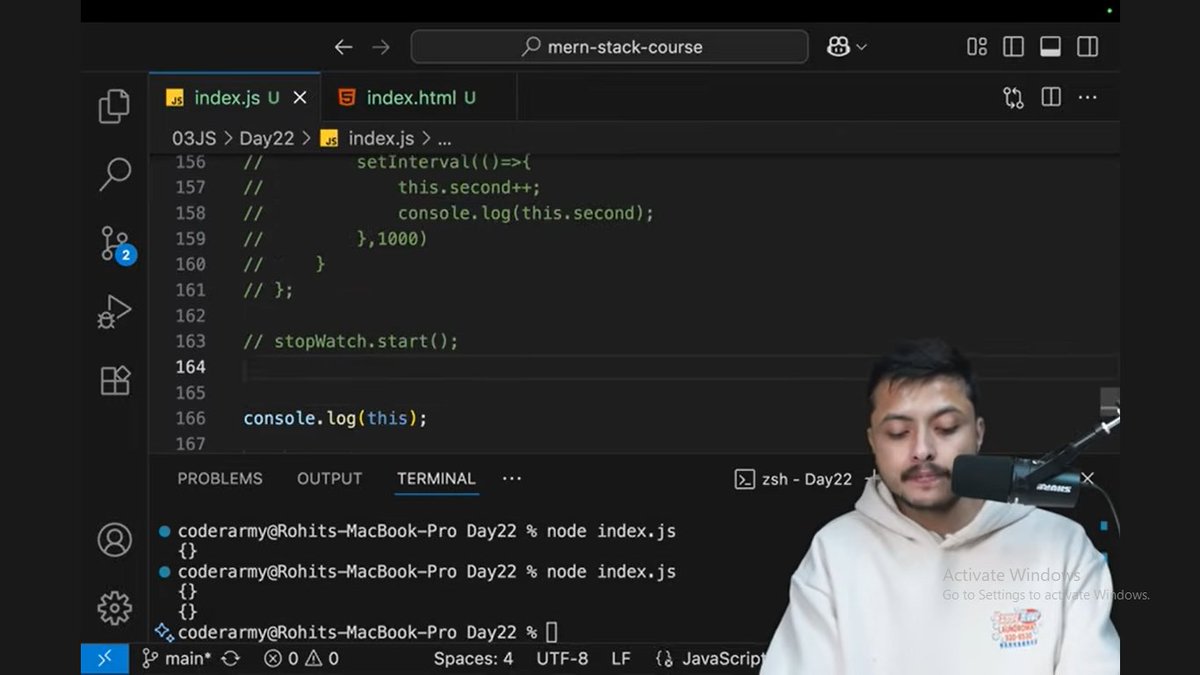Click the commented stopWatch.start() line

point(351,341)
